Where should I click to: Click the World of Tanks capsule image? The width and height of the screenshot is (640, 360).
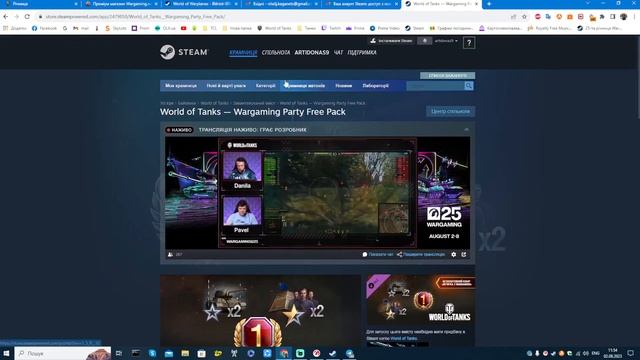[420, 300]
